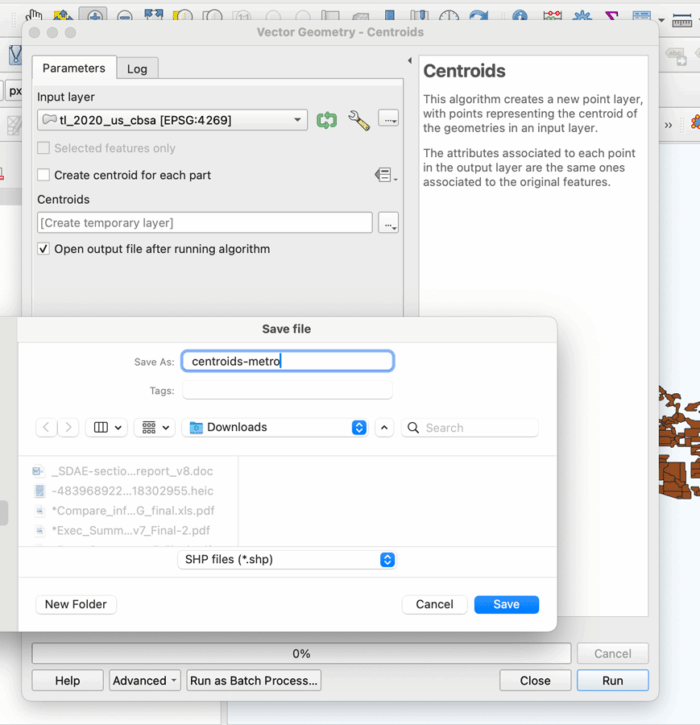Collapse the Centroids help panel arrow

click(x=409, y=61)
